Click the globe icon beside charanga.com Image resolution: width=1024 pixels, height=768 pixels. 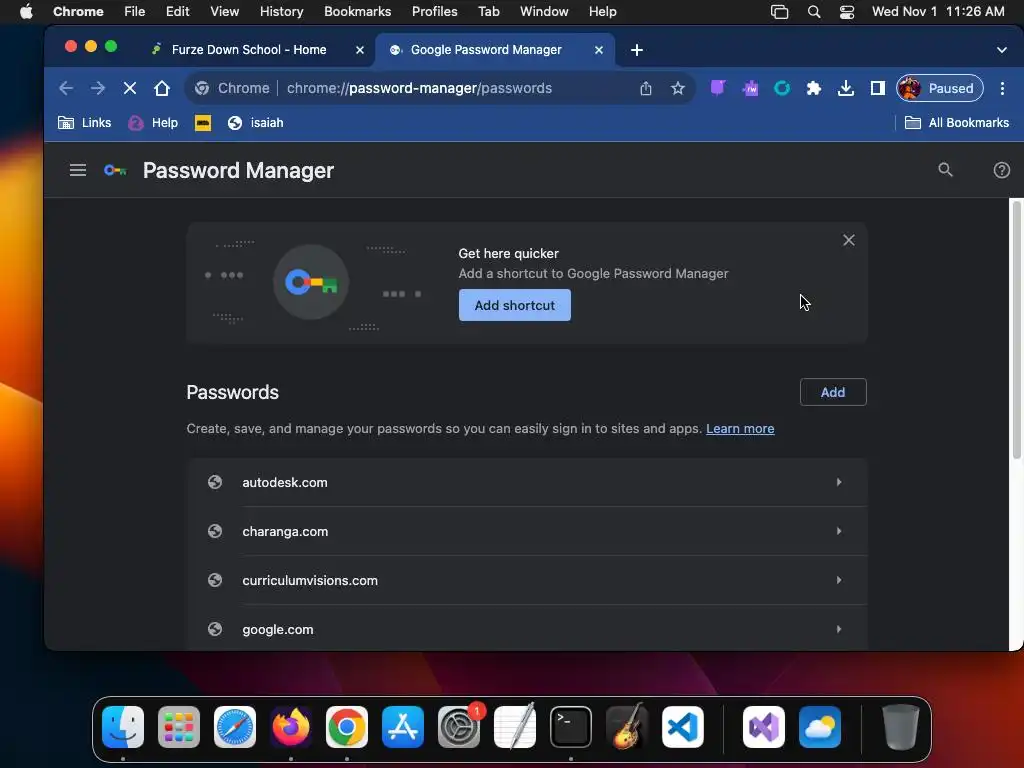click(215, 531)
